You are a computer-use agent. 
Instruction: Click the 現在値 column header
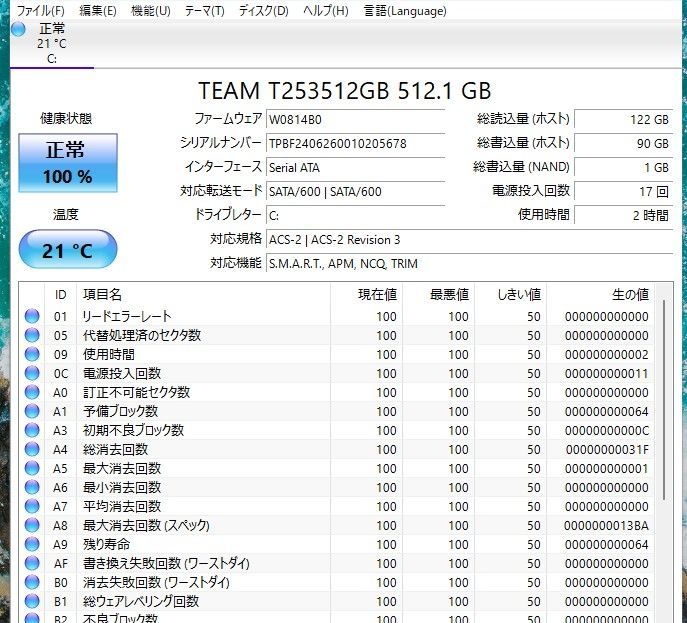[x=367, y=295]
